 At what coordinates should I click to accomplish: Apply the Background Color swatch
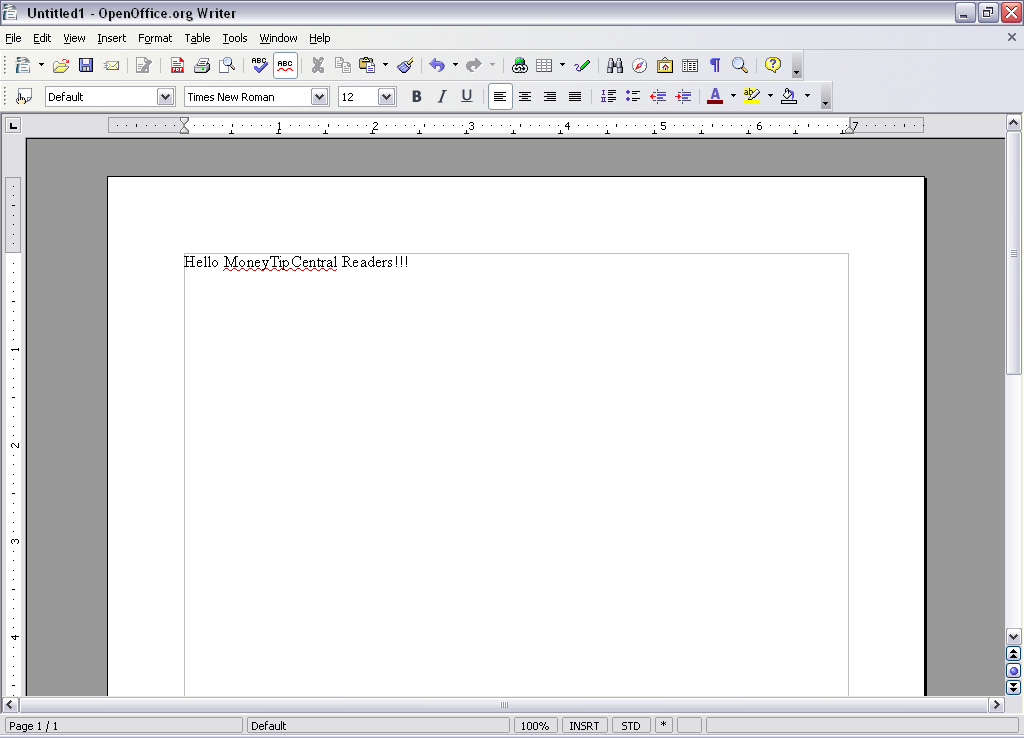point(790,97)
